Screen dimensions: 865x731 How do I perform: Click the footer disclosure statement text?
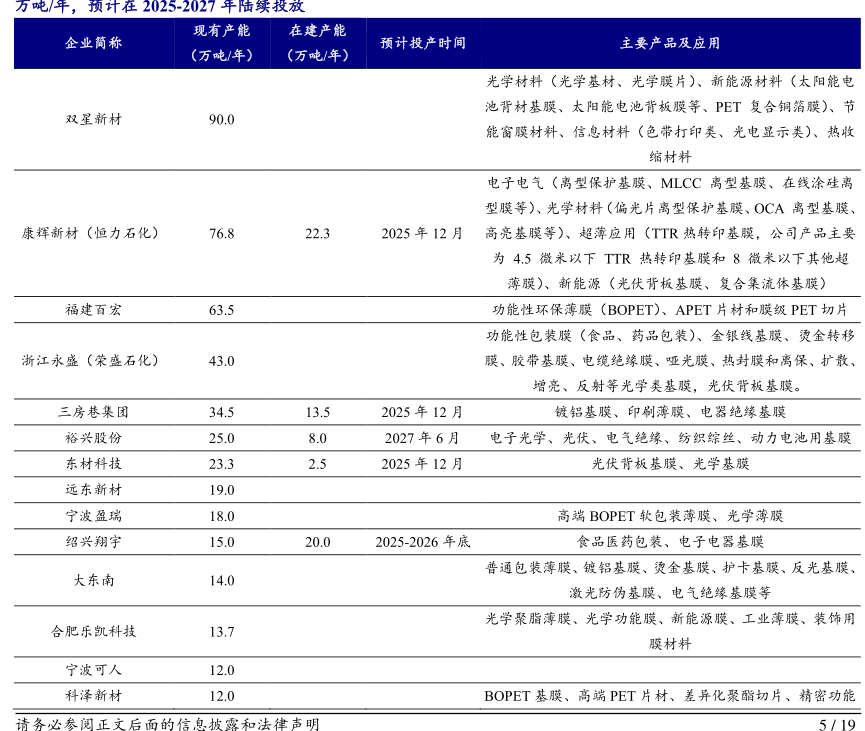pos(168,723)
